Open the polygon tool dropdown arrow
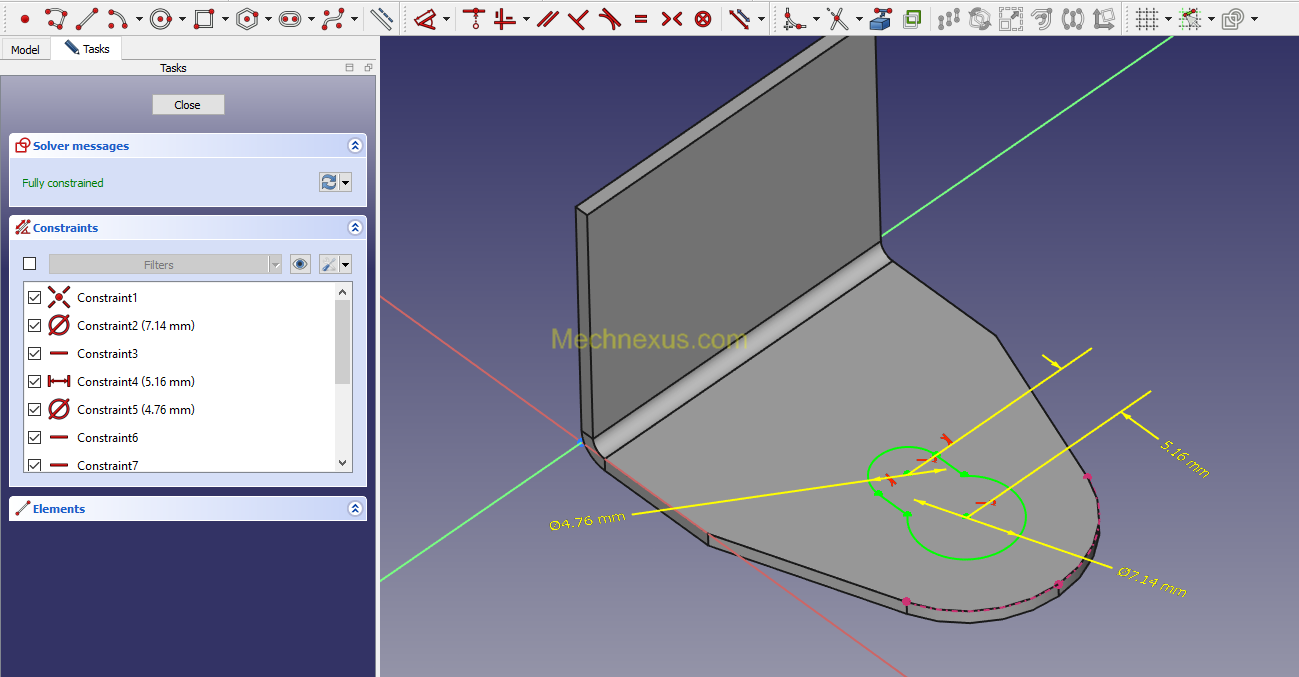This screenshot has height=677, width=1299. 268,19
